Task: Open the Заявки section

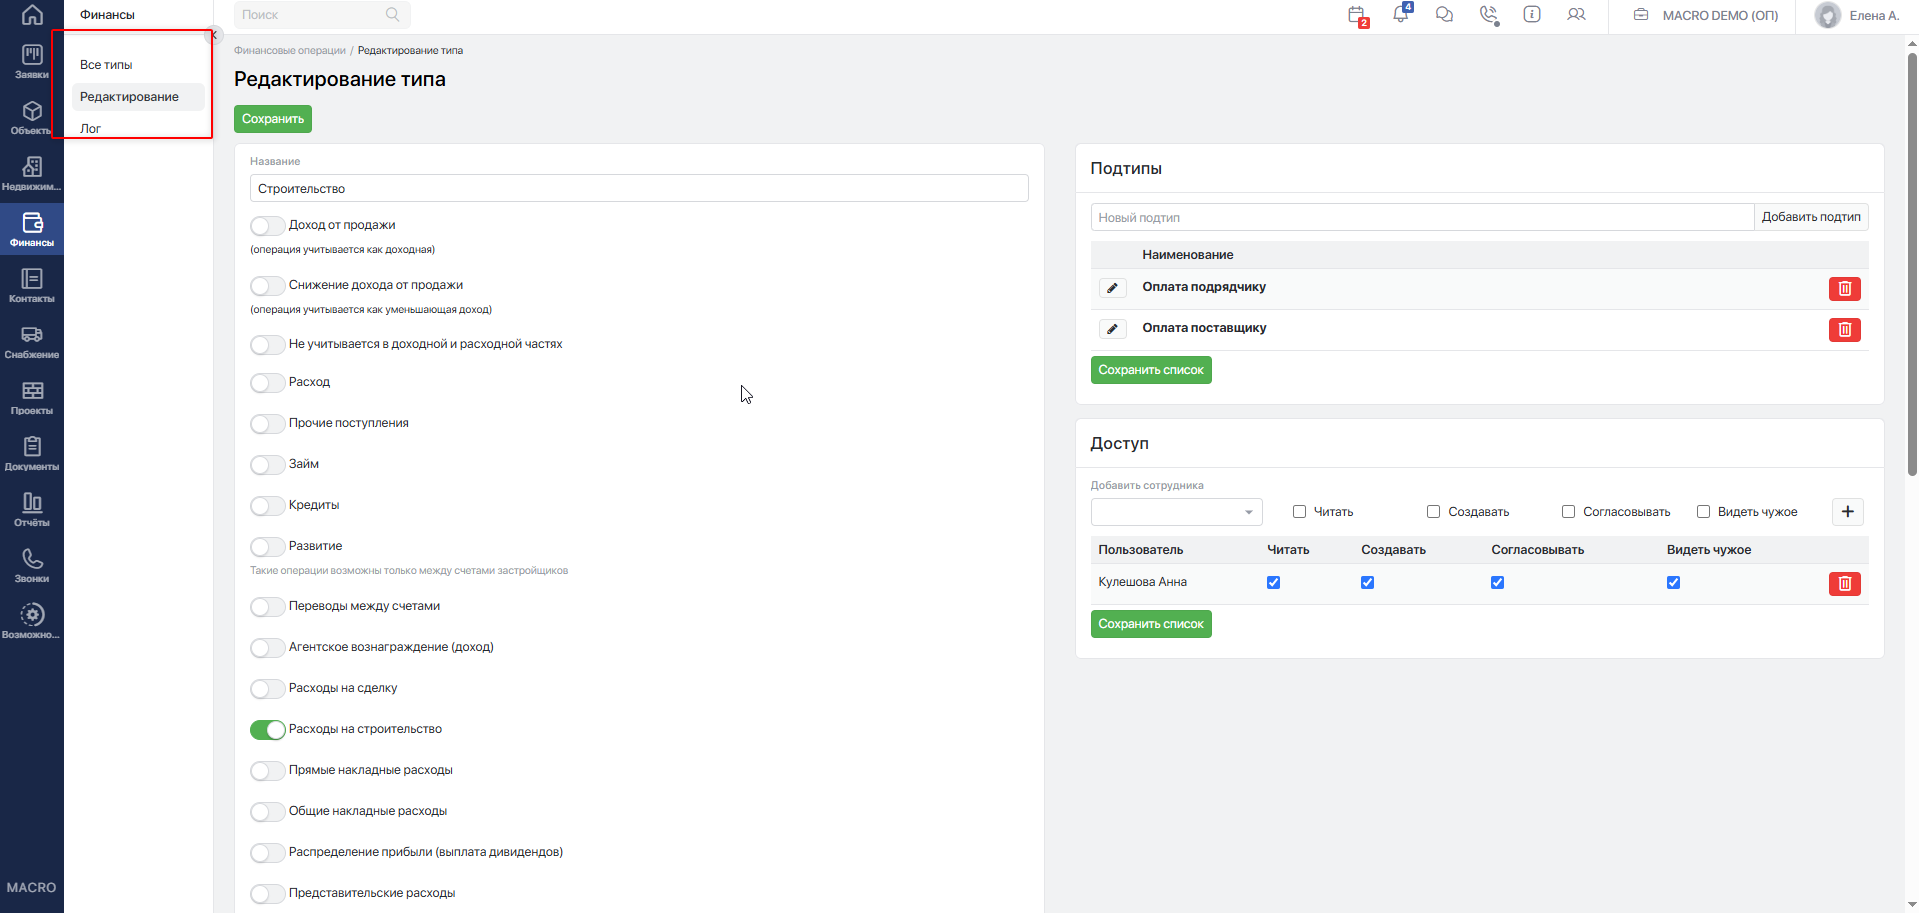Action: (32, 61)
